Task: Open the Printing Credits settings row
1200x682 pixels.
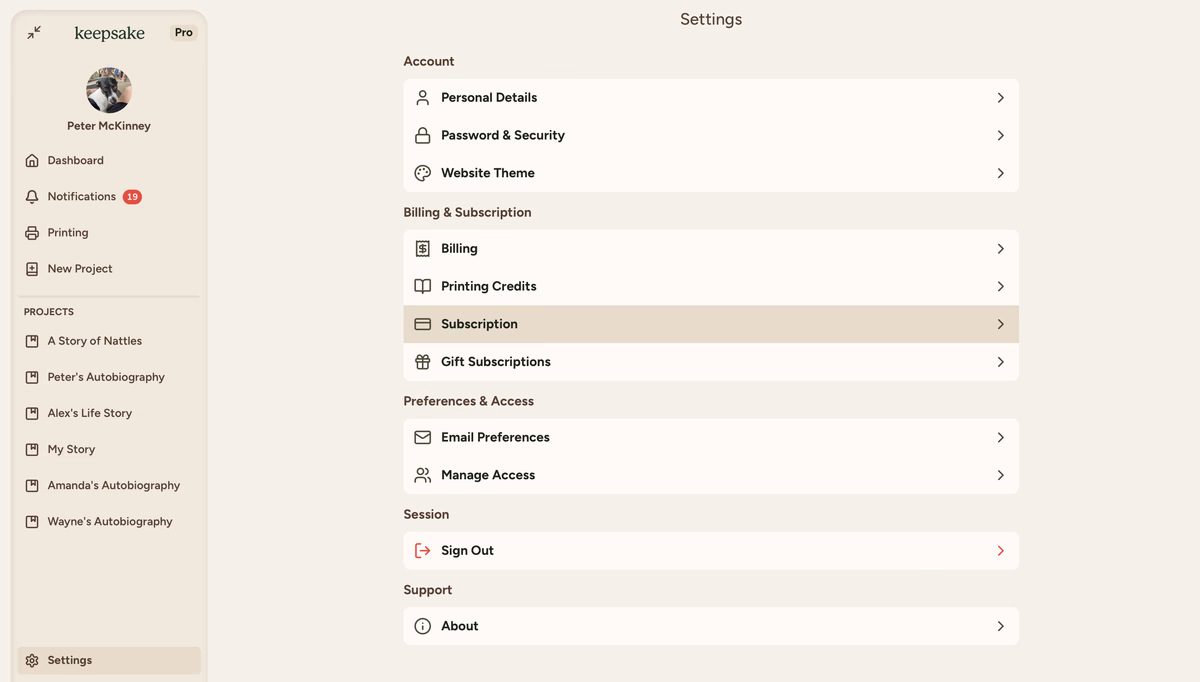Action: coord(710,287)
